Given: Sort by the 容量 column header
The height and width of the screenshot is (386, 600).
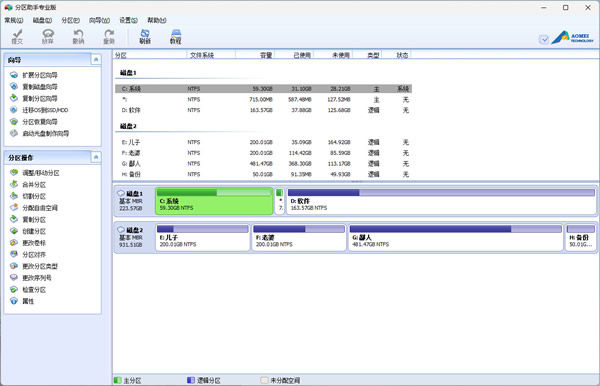Looking at the screenshot, I should (255, 55).
